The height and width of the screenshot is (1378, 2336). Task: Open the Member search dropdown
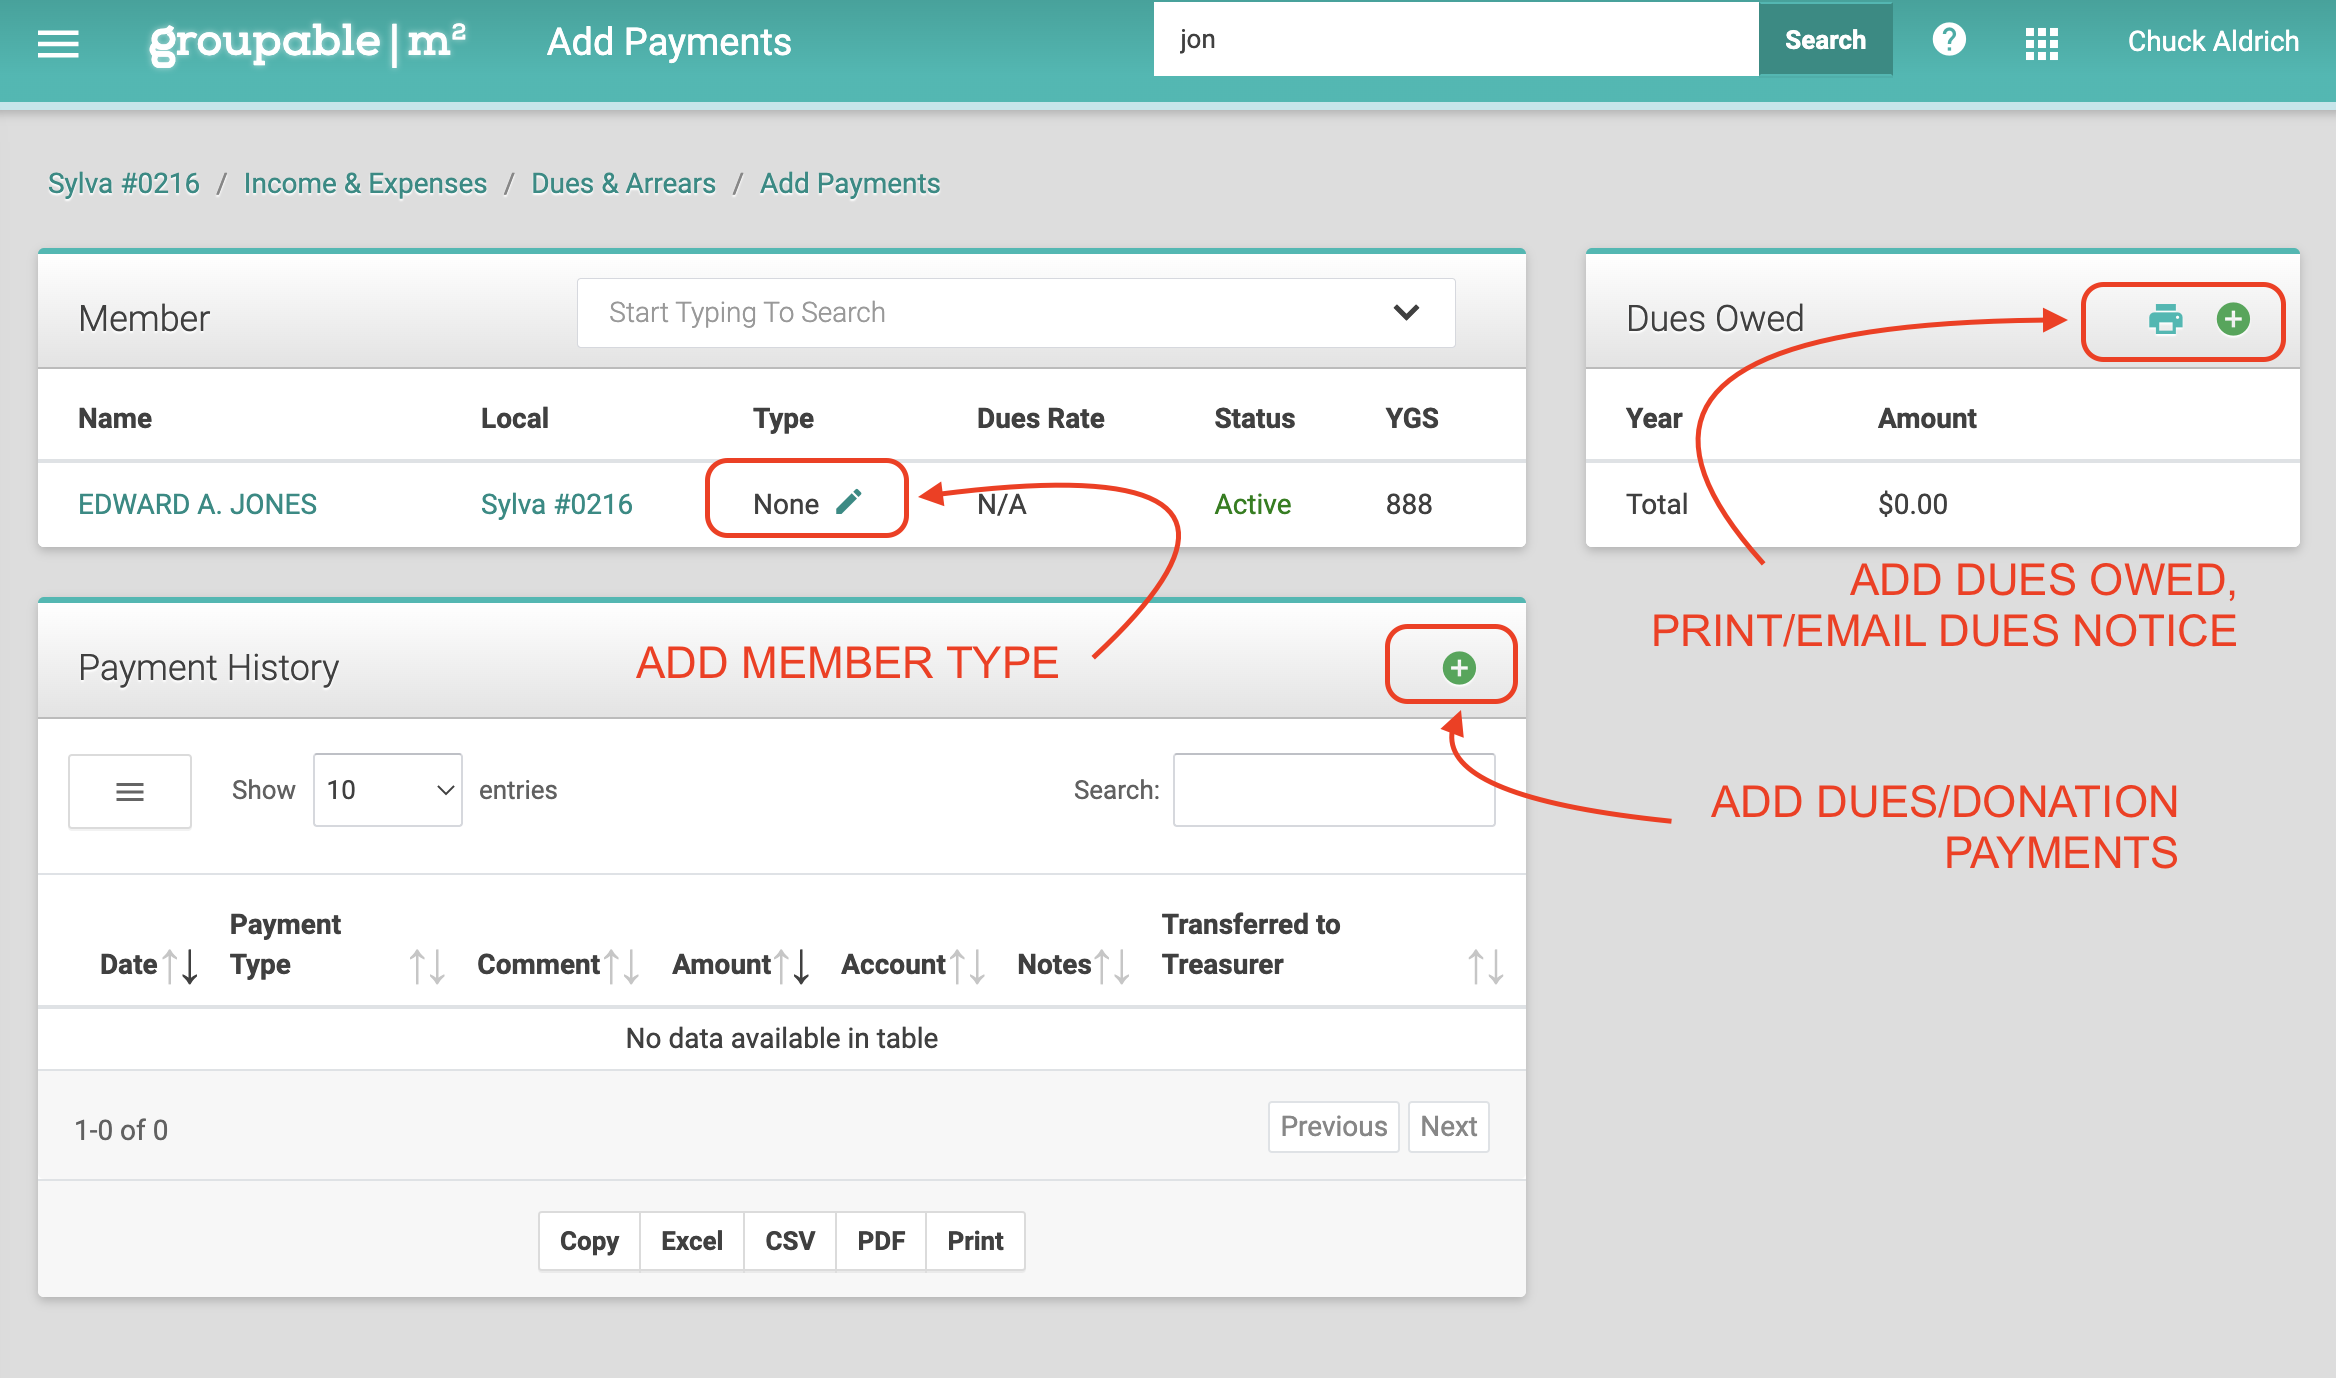[1016, 313]
